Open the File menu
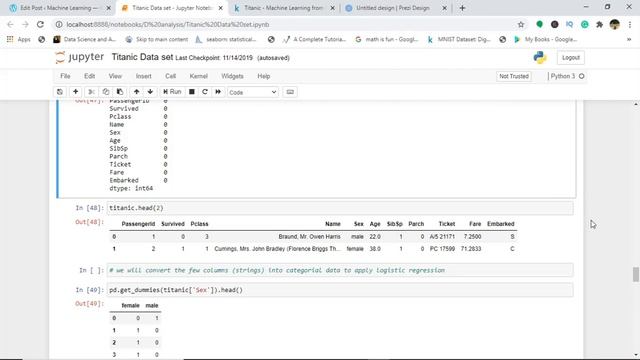 [x=65, y=76]
